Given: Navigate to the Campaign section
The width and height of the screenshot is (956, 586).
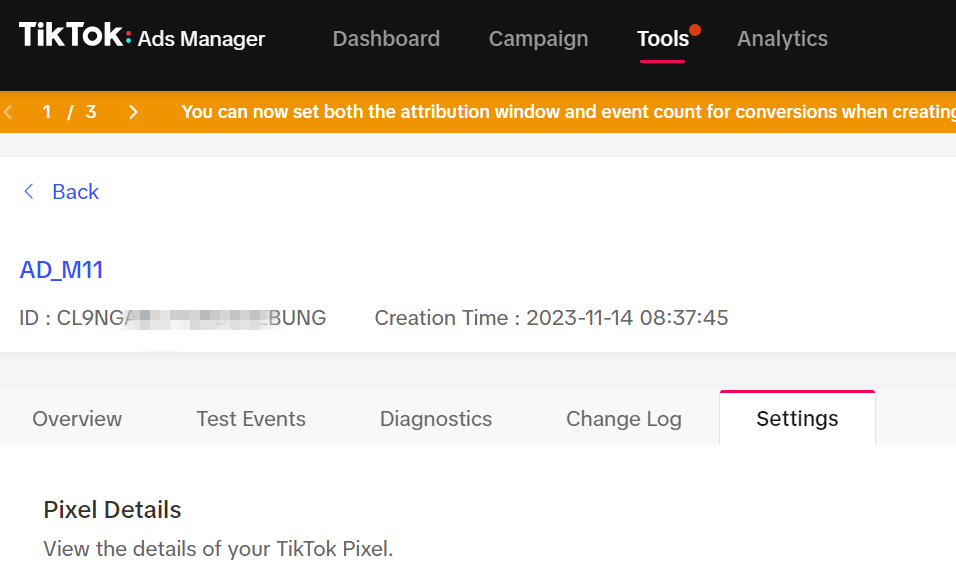Looking at the screenshot, I should point(538,38).
